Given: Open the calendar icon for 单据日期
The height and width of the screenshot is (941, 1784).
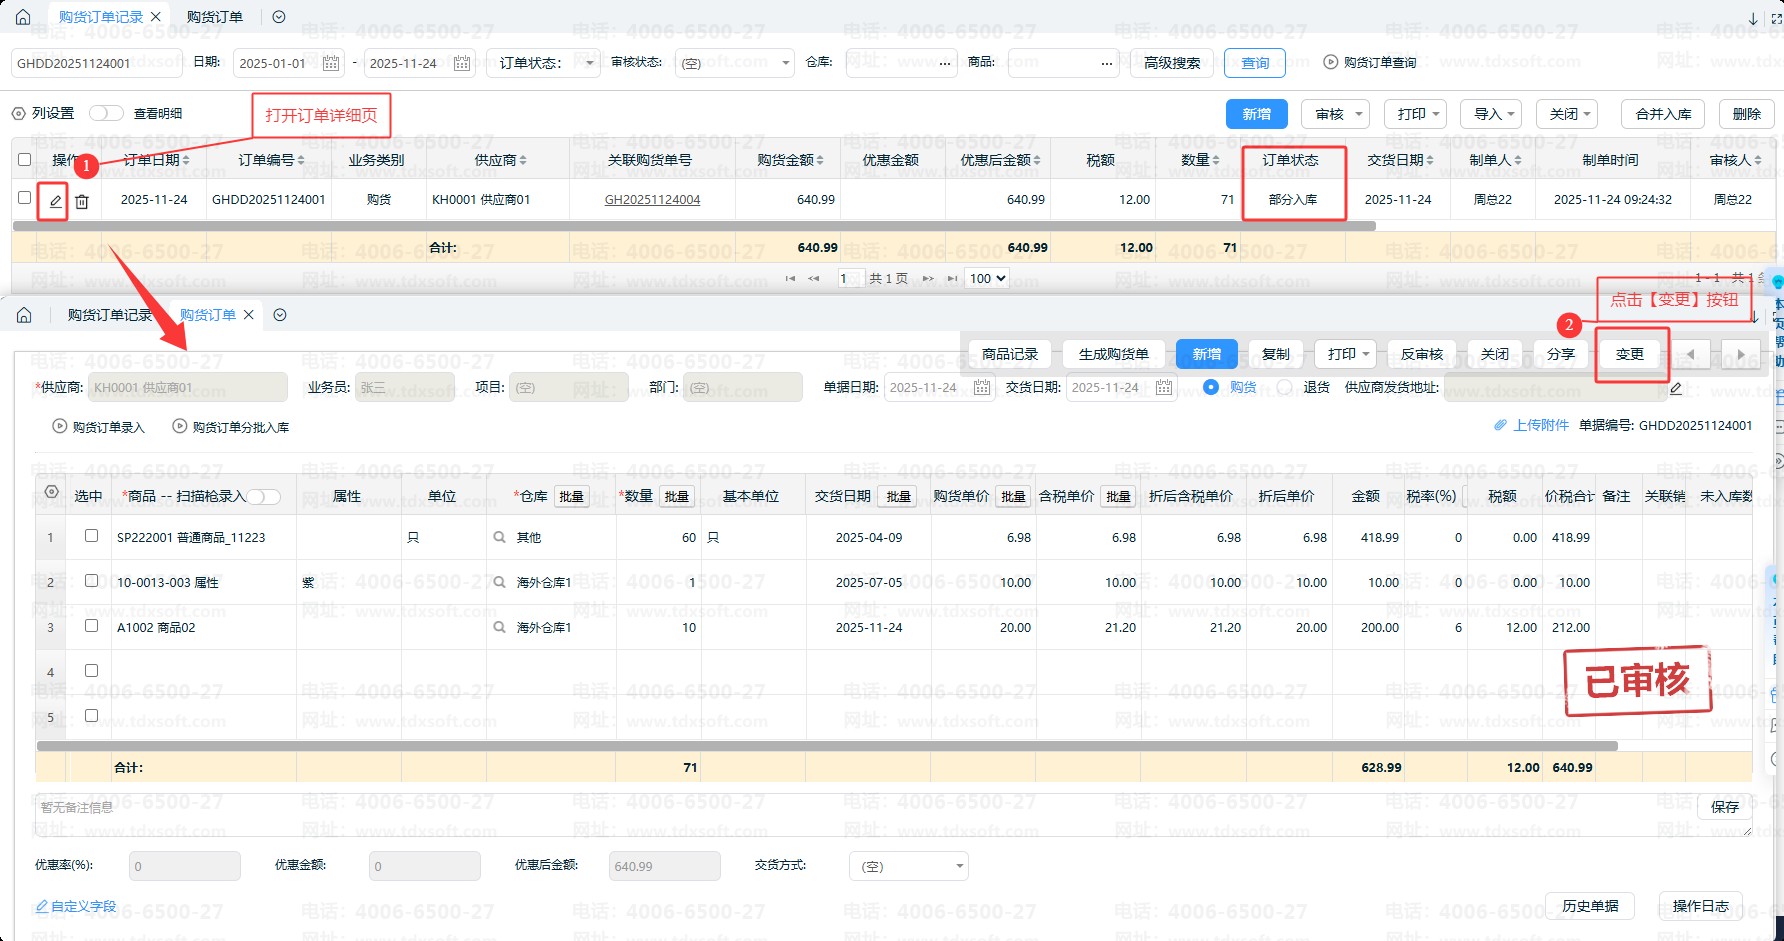Looking at the screenshot, I should click(x=981, y=387).
